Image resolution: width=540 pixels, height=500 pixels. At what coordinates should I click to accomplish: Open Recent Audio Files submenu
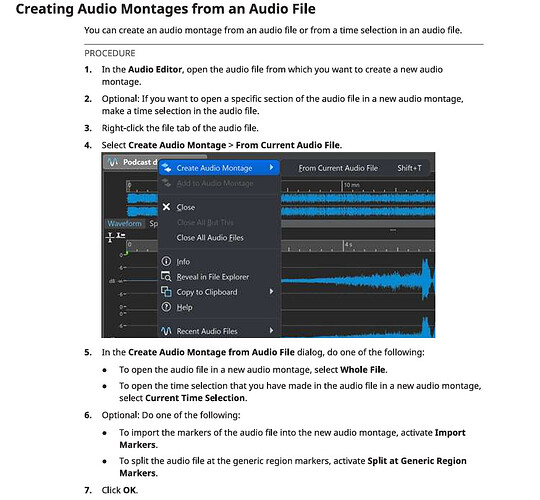[x=219, y=331]
